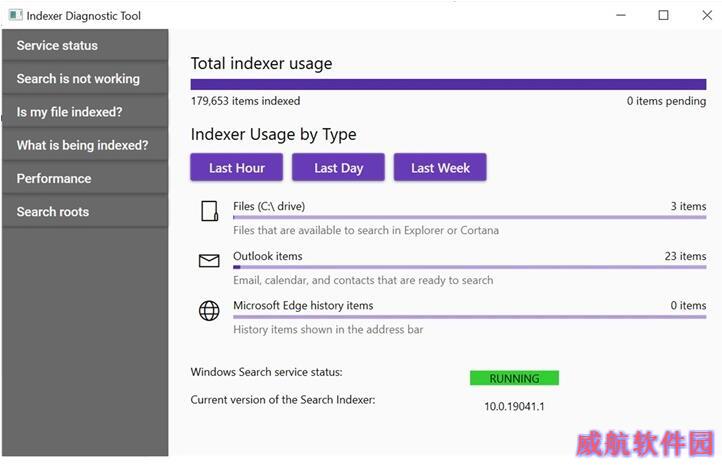Show indexer usage for Last Hour
Image resolution: width=722 pixels, height=467 pixels.
coord(237,167)
